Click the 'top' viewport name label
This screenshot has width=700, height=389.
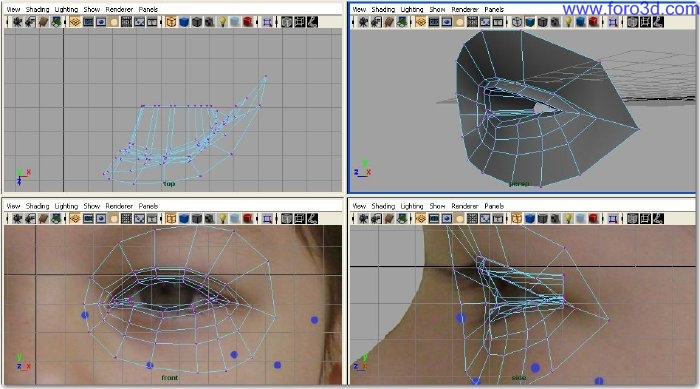[169, 184]
